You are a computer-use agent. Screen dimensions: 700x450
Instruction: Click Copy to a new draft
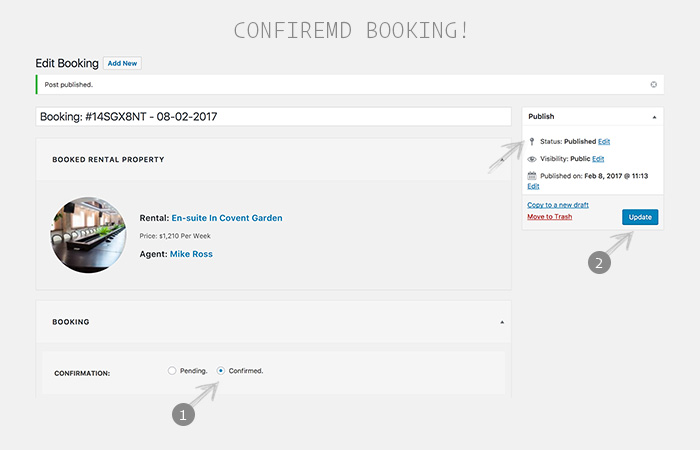point(558,205)
